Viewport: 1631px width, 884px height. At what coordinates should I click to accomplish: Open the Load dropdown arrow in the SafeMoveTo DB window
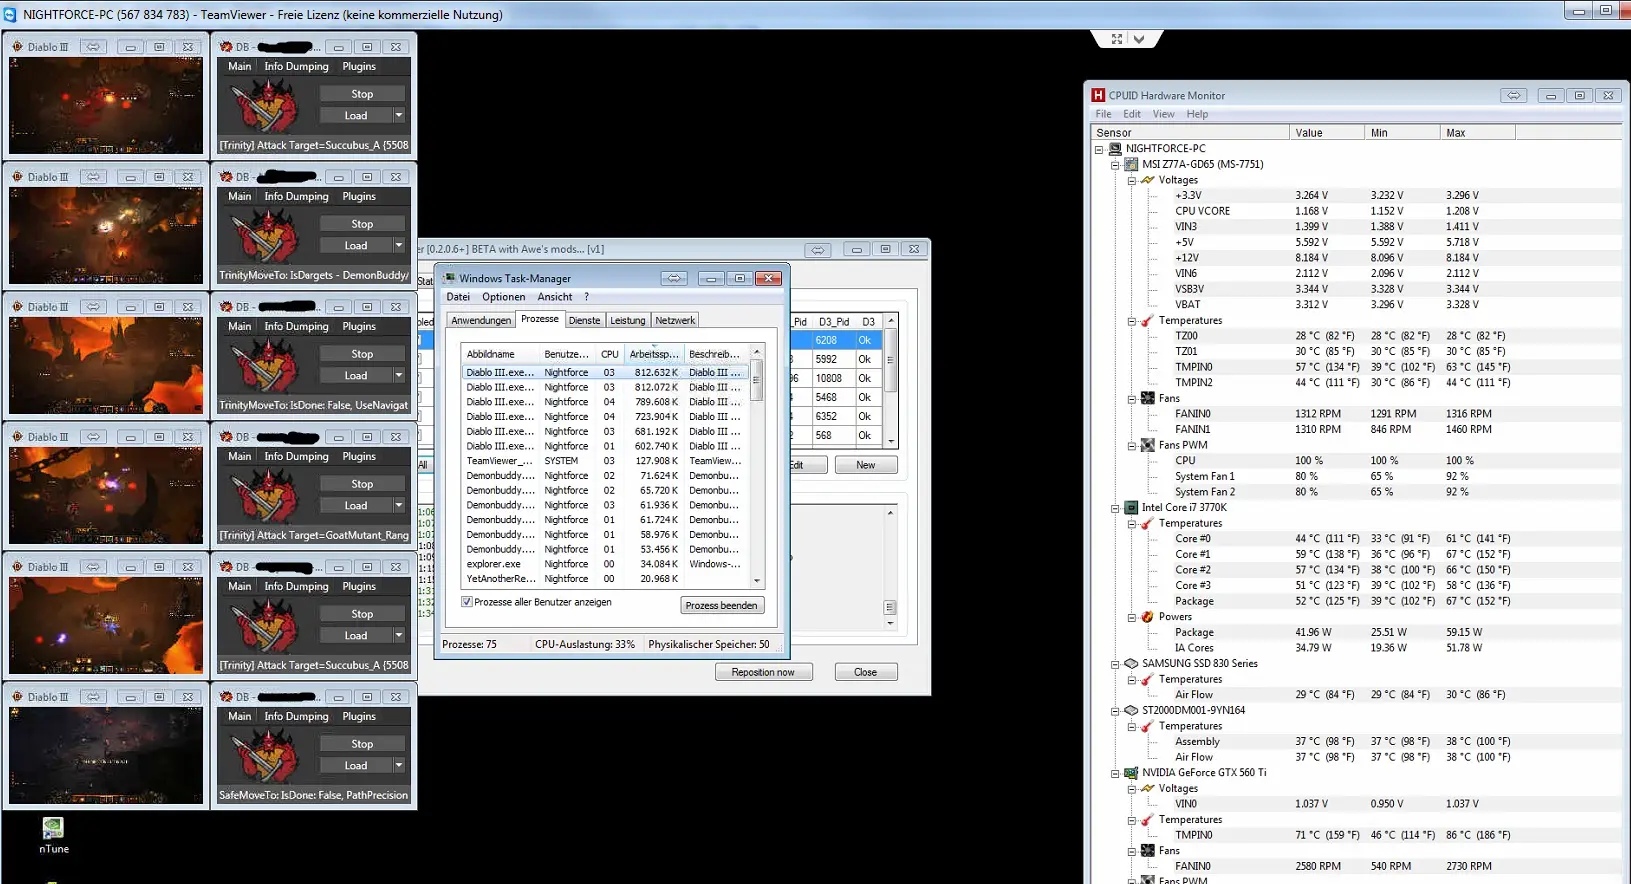(399, 765)
